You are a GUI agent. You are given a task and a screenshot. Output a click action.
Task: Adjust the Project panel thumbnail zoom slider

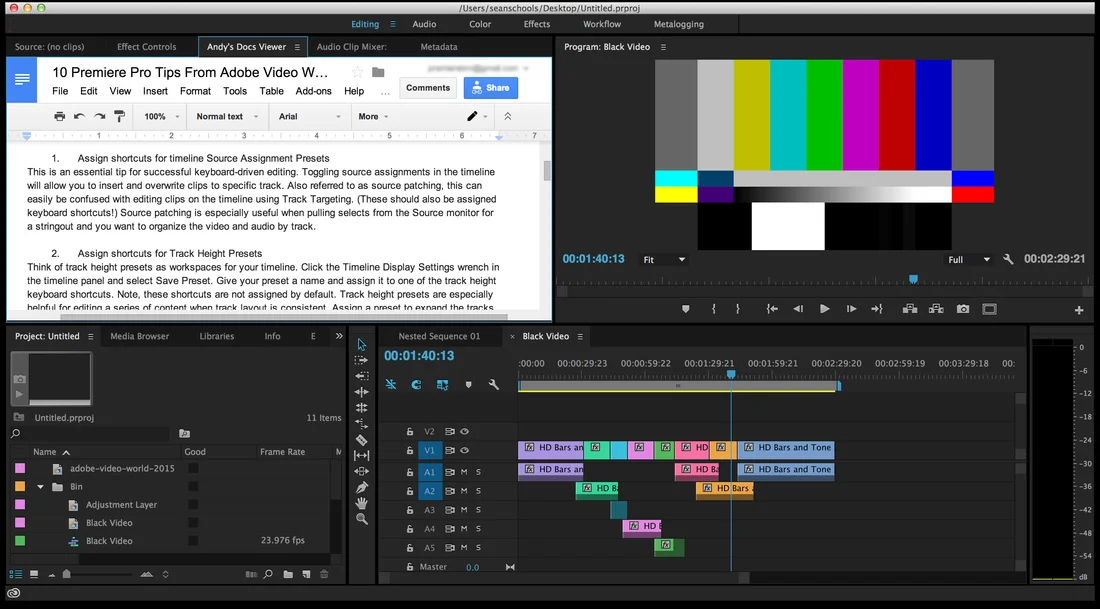pos(67,574)
